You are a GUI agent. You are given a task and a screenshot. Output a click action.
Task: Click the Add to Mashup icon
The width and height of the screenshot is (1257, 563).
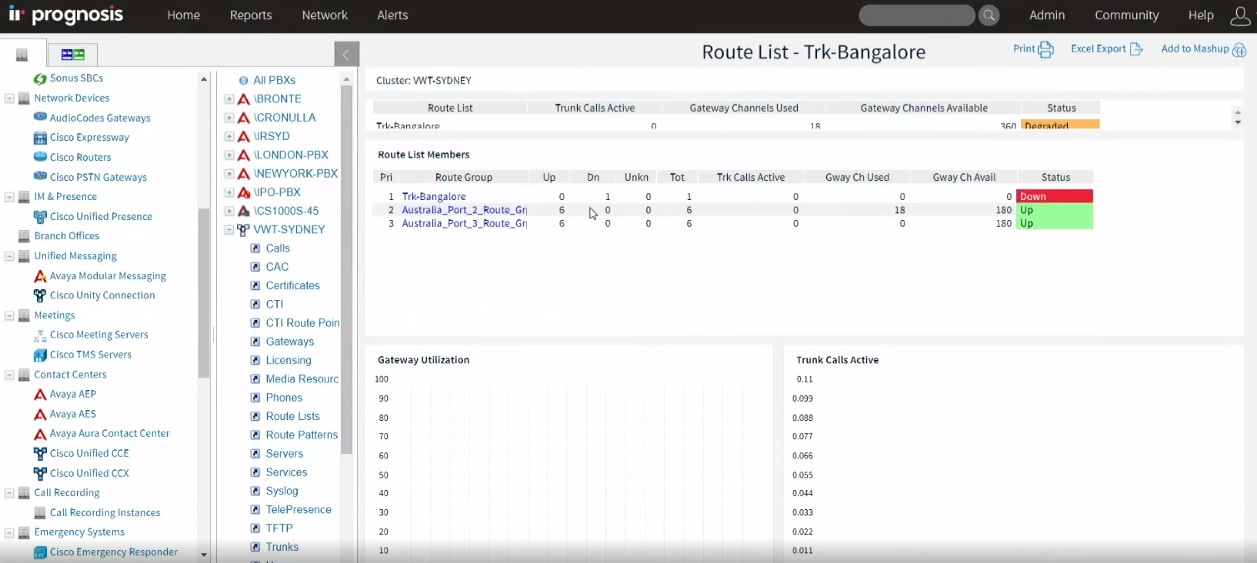pyautogui.click(x=1240, y=50)
